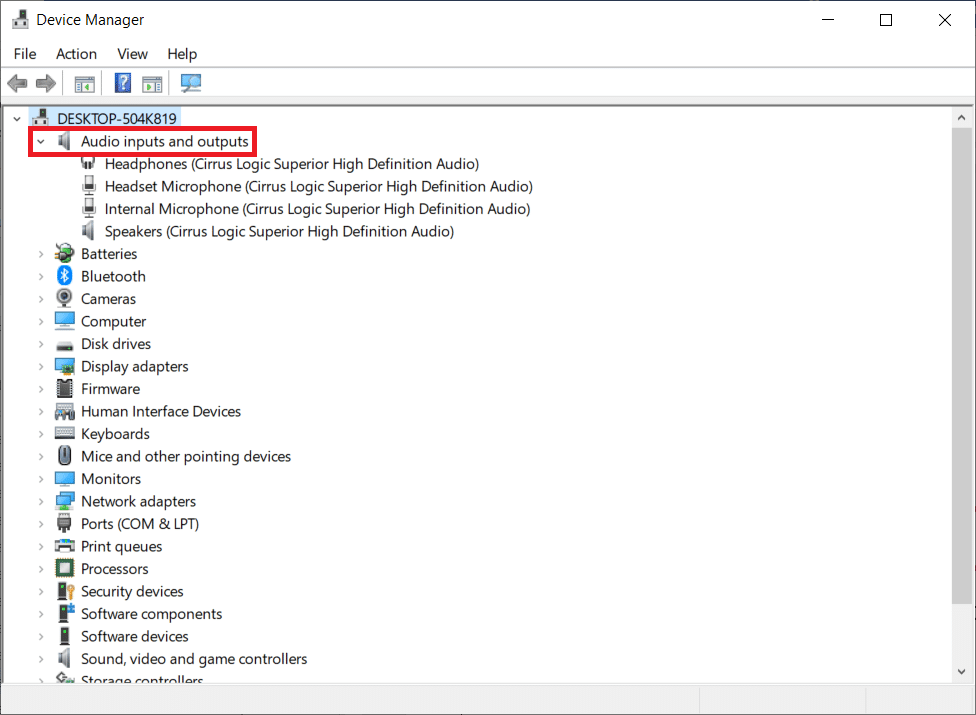Select the Computer label
Viewport: 976px width, 715px height.
pos(113,321)
